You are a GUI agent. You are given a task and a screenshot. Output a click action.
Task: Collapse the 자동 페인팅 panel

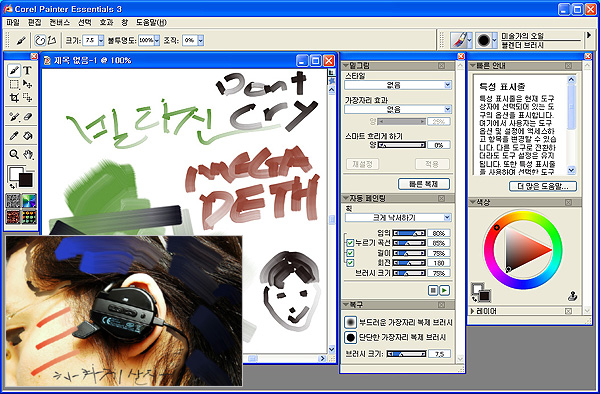coord(346,199)
